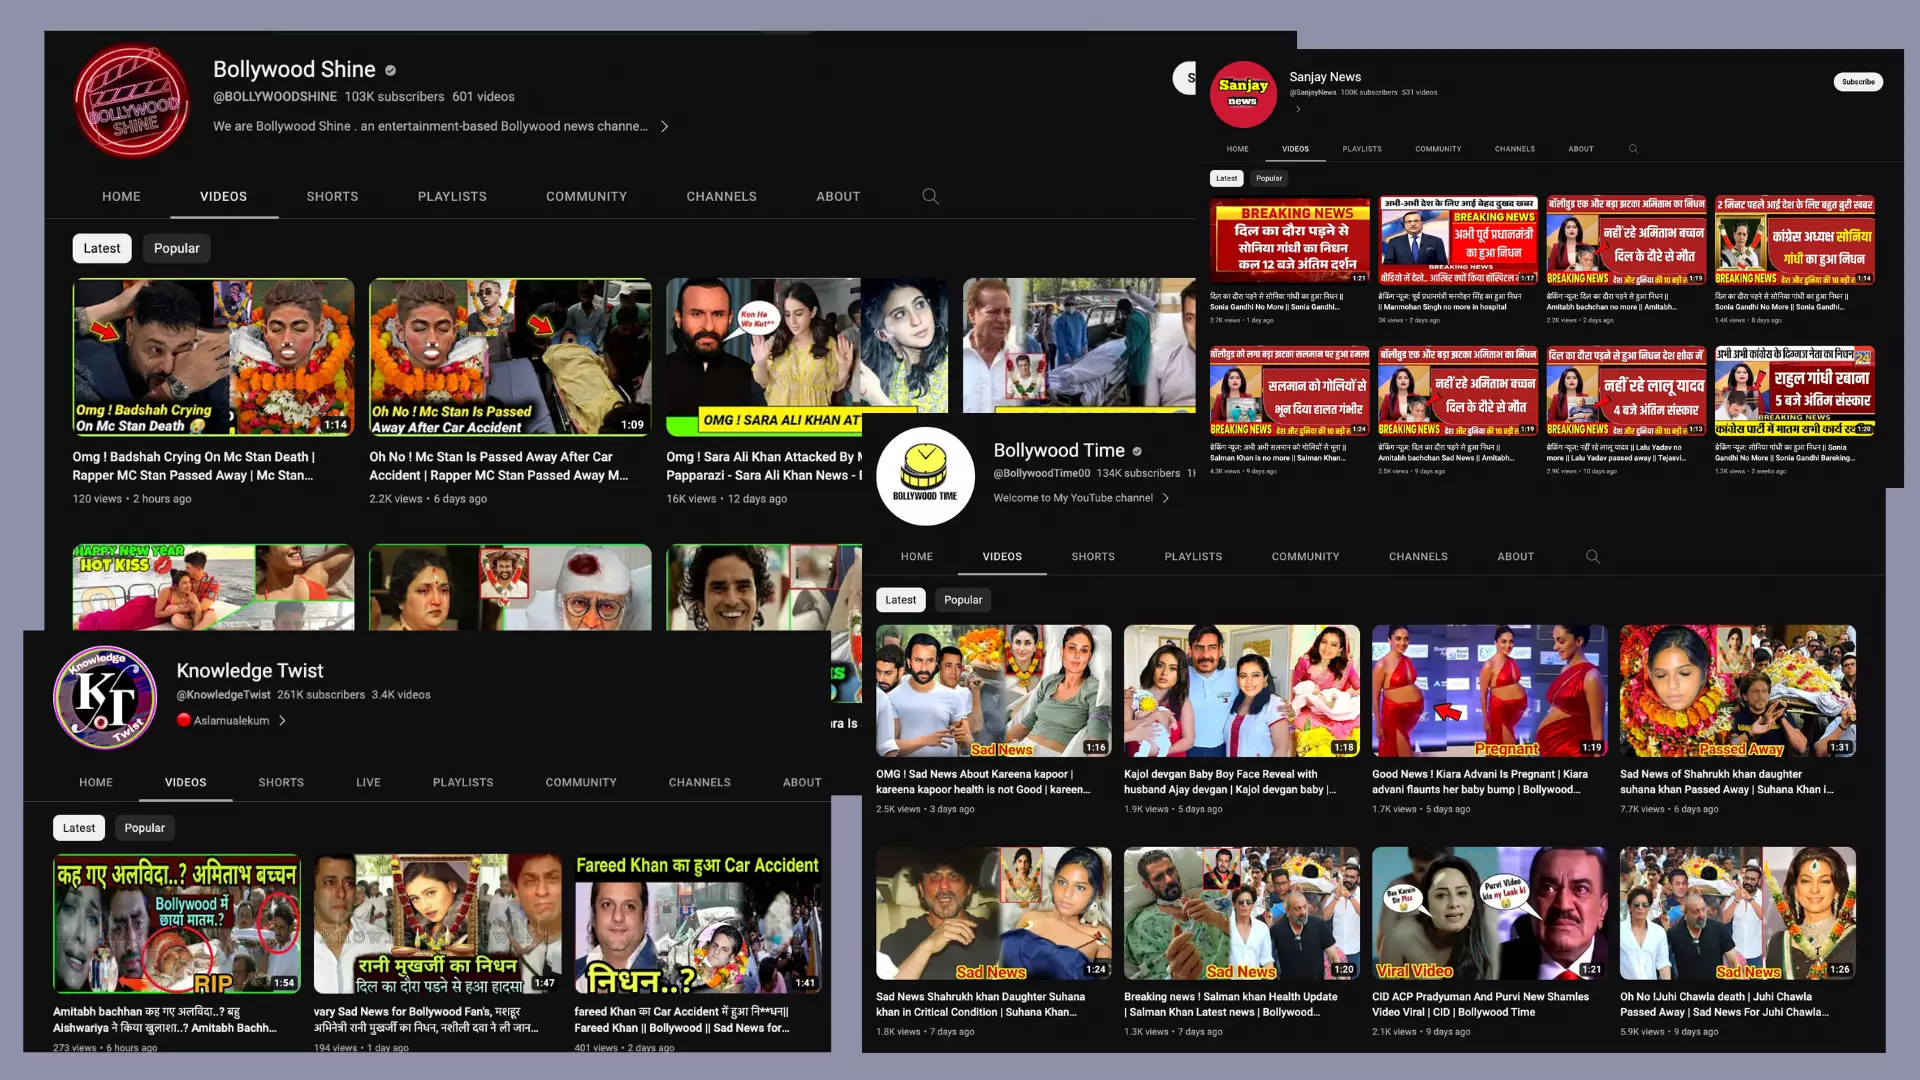
Task: Open Amitabh bachchan Knowledge Twist video title
Action: (165, 1020)
